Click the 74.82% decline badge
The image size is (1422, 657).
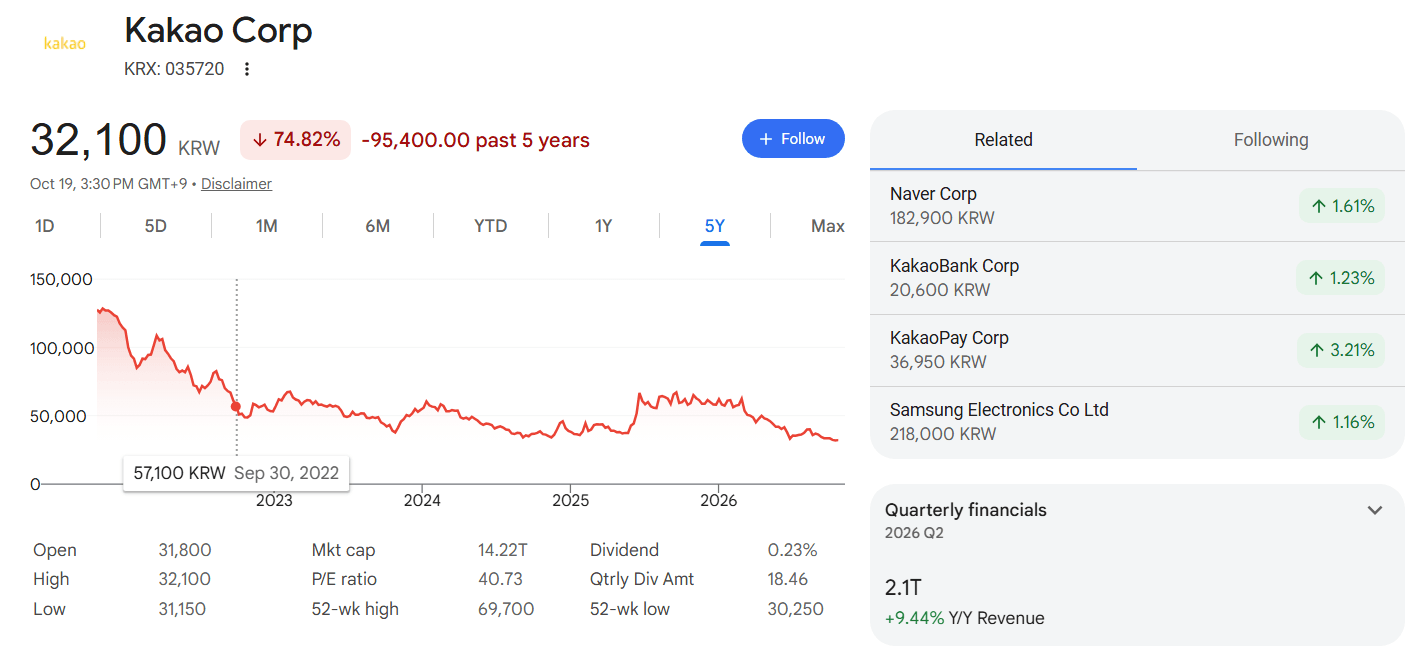pyautogui.click(x=296, y=140)
